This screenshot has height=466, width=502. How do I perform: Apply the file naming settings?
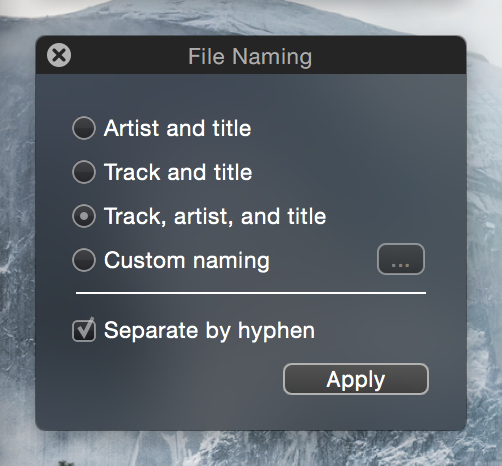[x=356, y=379]
